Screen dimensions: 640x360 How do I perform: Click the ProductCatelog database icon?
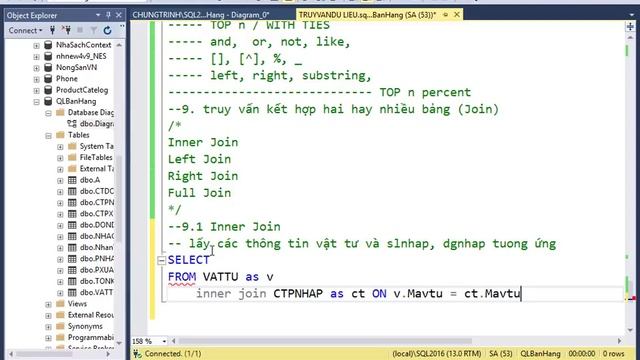[48, 90]
